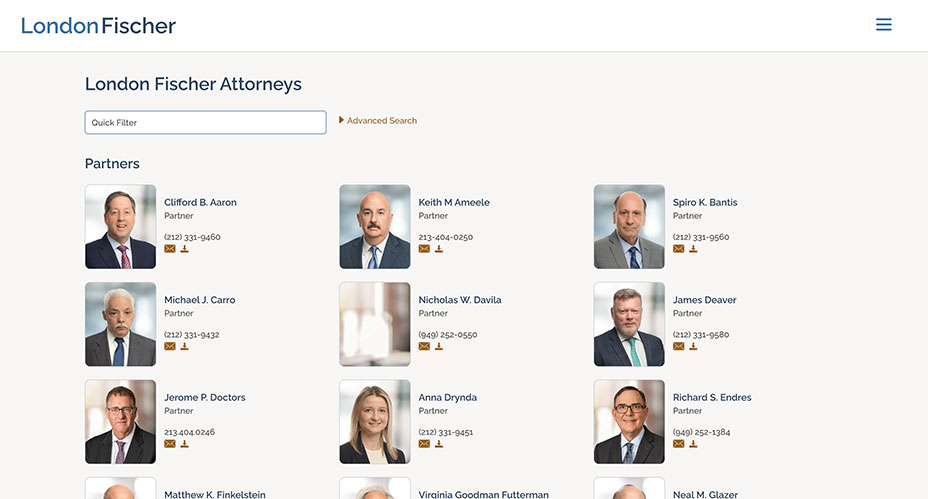The width and height of the screenshot is (928, 499).
Task: Click Keith M Ameele's headshot photo
Action: point(375,227)
